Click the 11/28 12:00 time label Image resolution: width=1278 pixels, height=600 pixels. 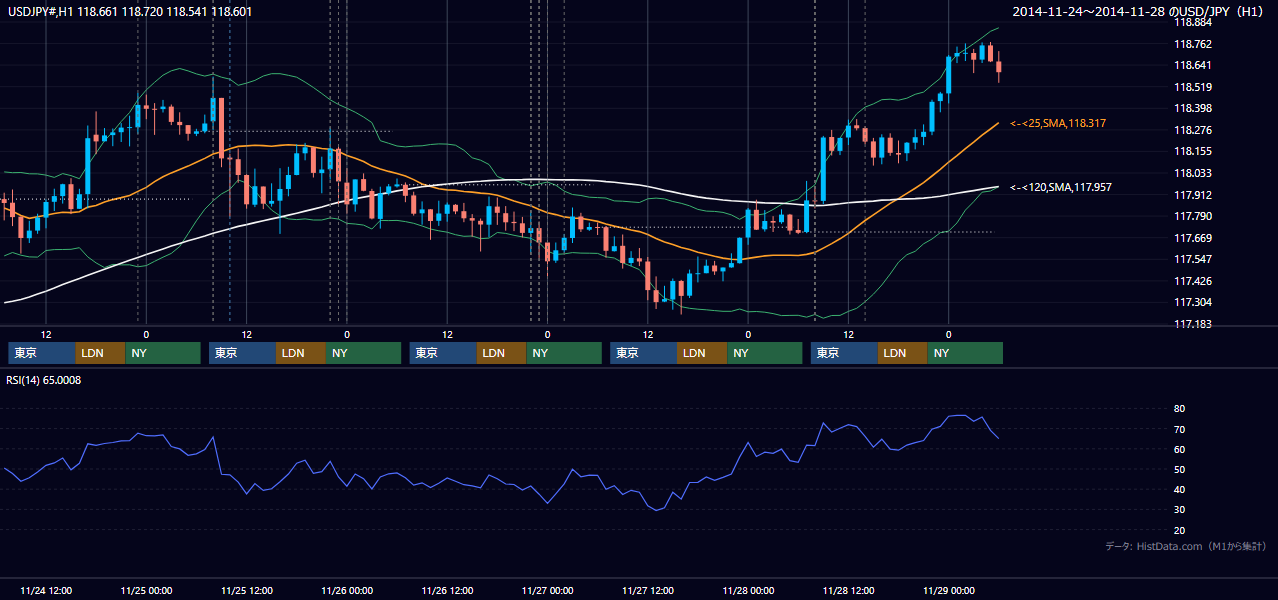(848, 590)
